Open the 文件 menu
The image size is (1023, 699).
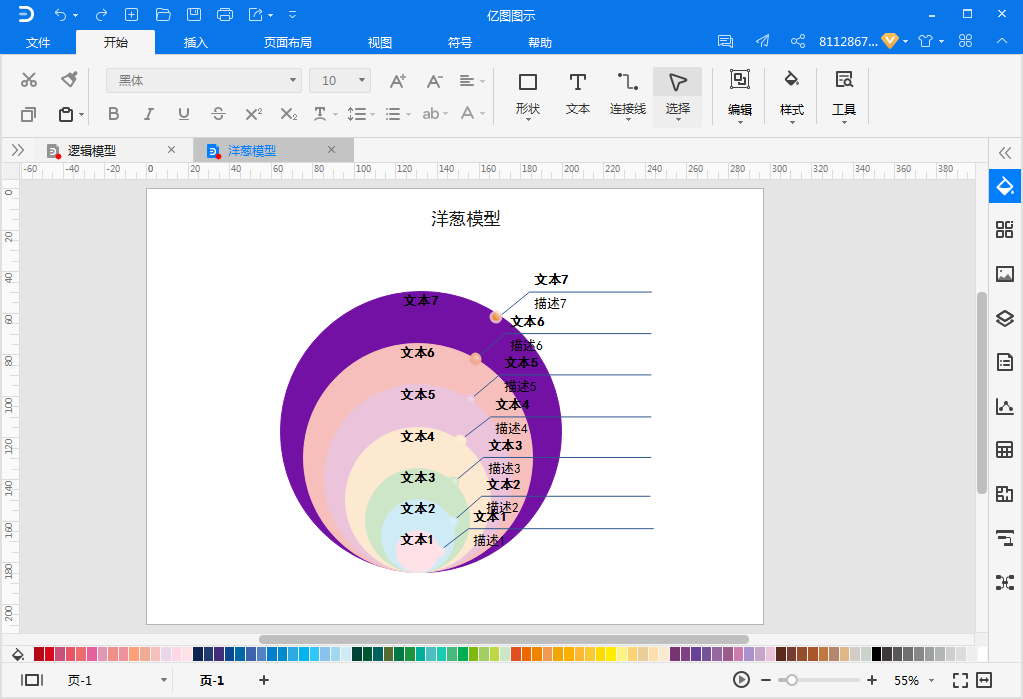pyautogui.click(x=37, y=42)
